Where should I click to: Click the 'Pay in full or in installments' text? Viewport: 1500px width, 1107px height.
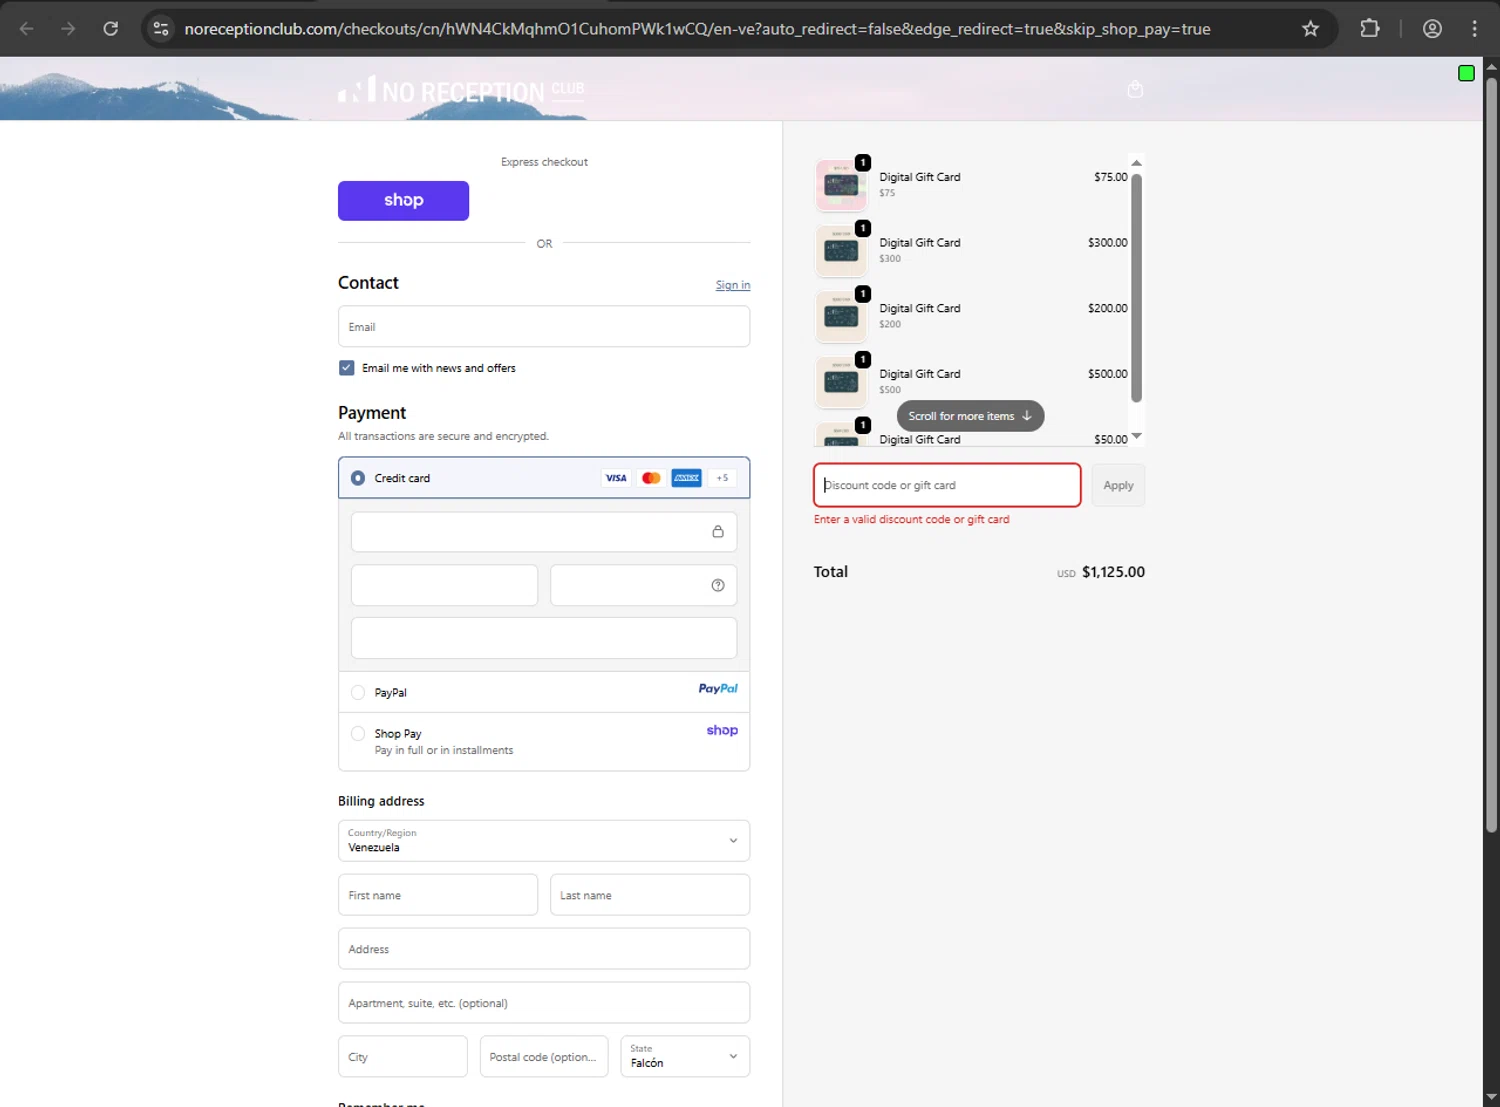[x=444, y=750]
